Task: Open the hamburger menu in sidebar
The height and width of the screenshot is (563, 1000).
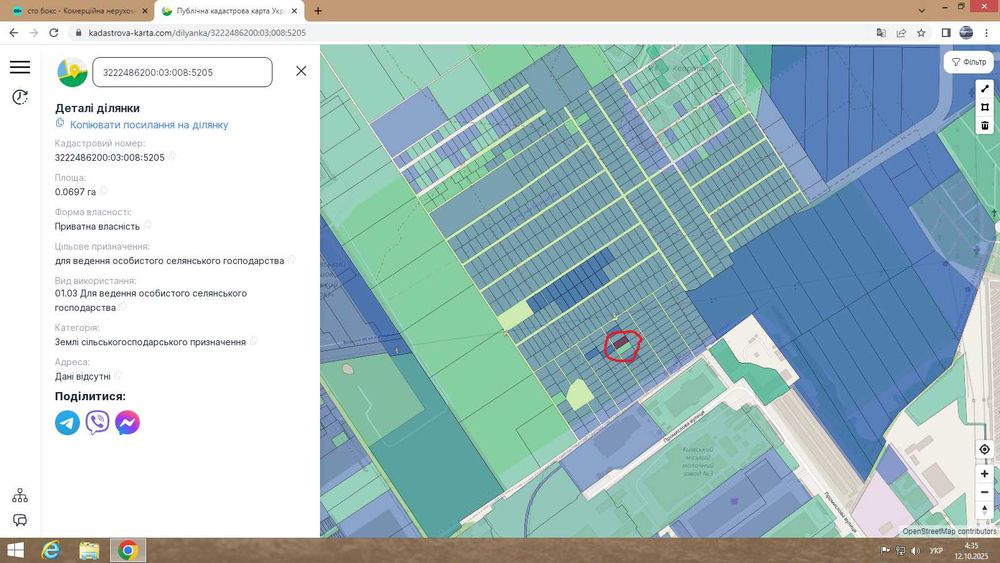Action: click(20, 67)
